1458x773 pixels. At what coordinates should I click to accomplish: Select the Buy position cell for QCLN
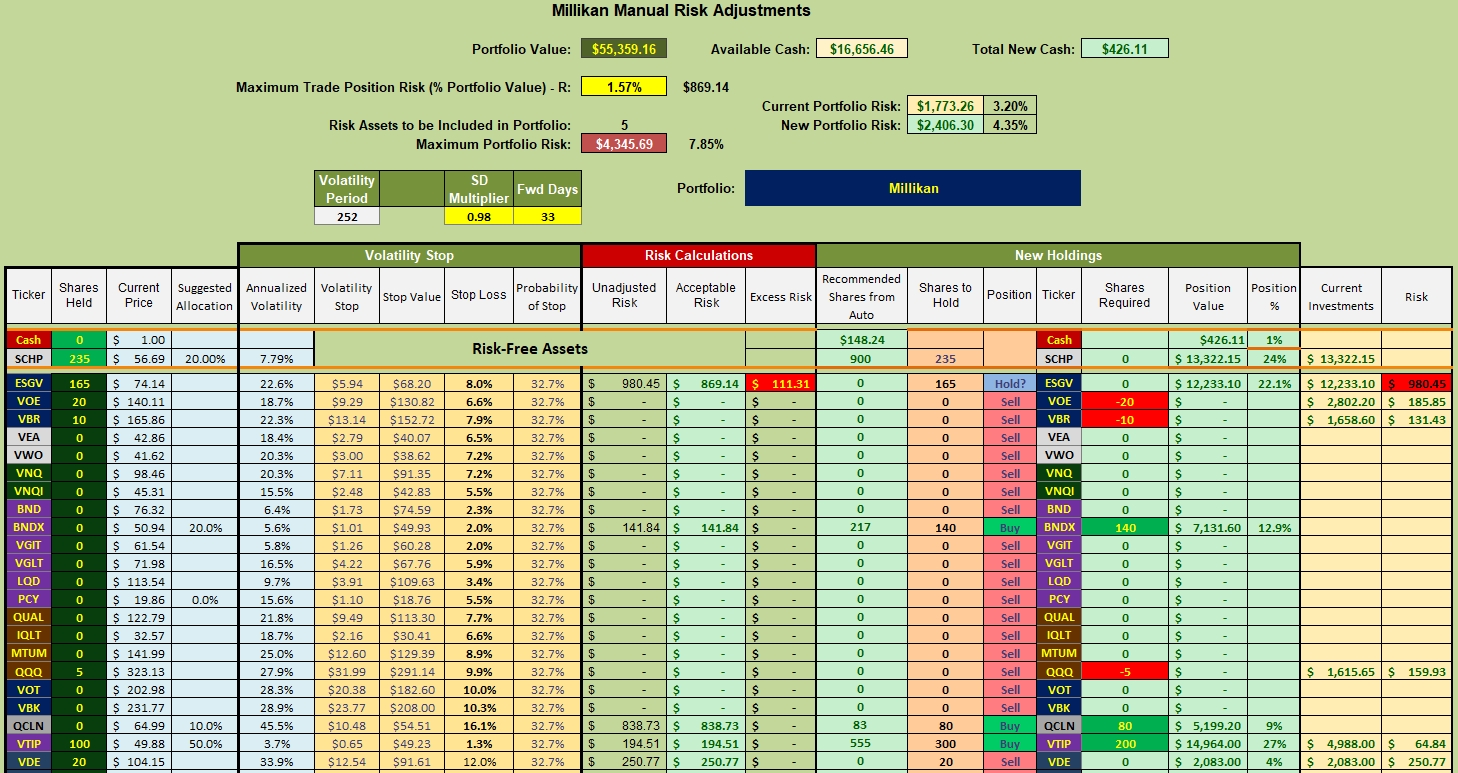[1010, 725]
